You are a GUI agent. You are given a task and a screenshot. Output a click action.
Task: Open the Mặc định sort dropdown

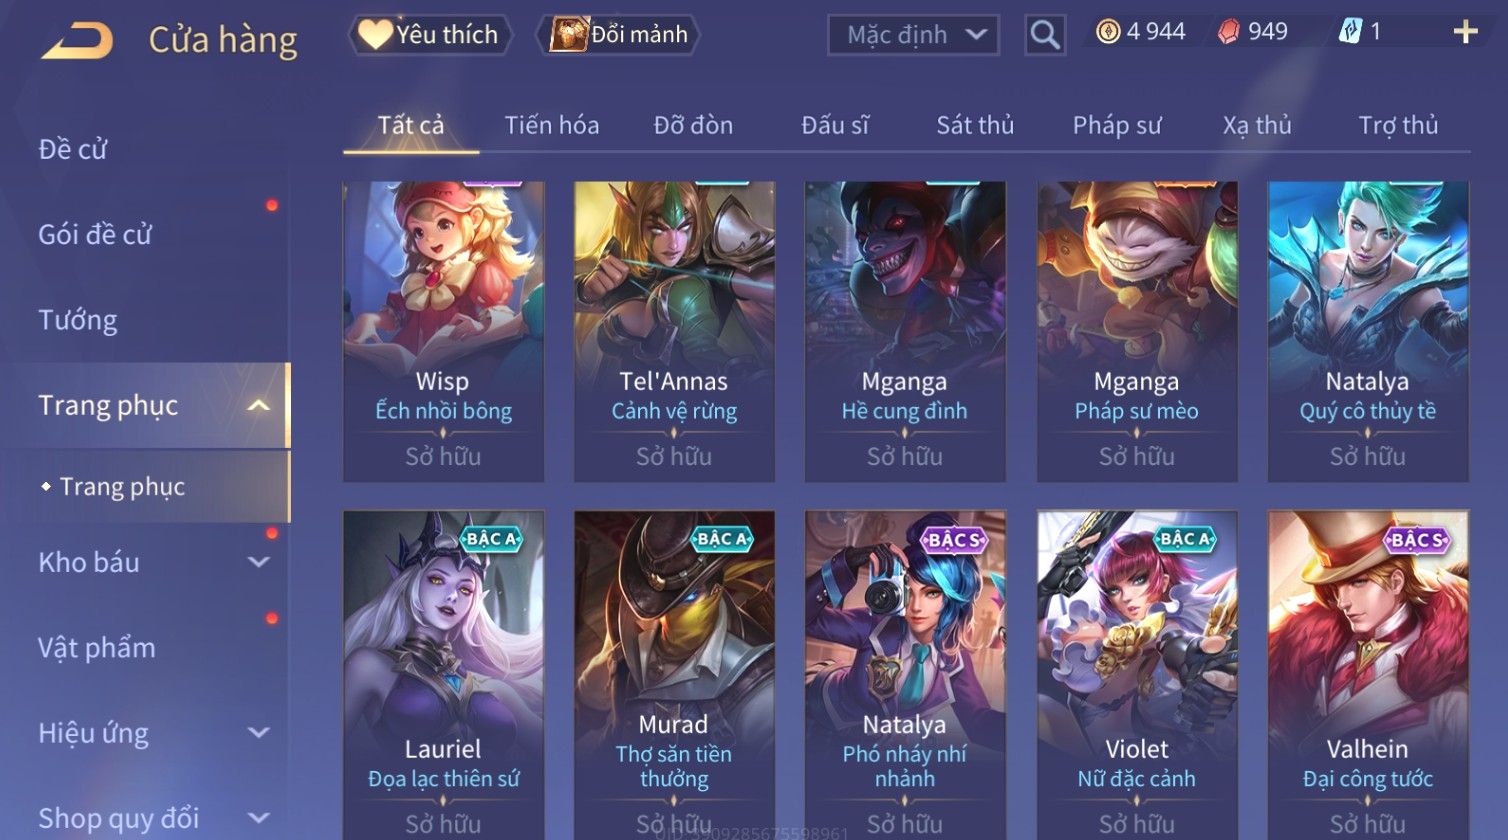point(913,35)
